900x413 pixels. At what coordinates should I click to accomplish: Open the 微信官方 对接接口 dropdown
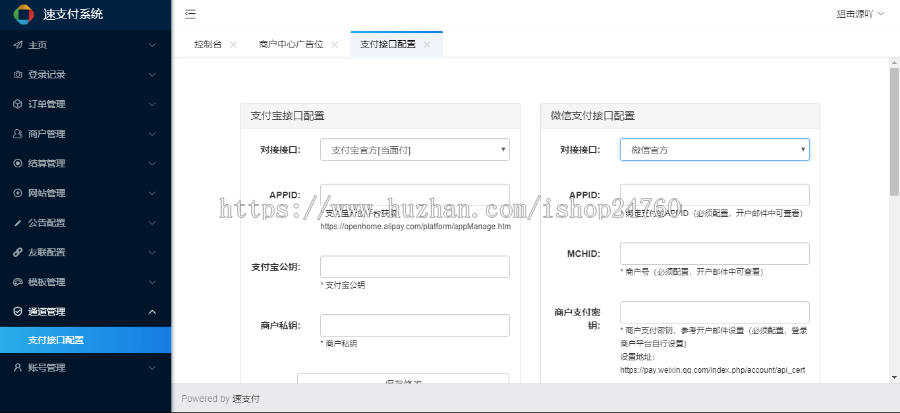click(715, 150)
